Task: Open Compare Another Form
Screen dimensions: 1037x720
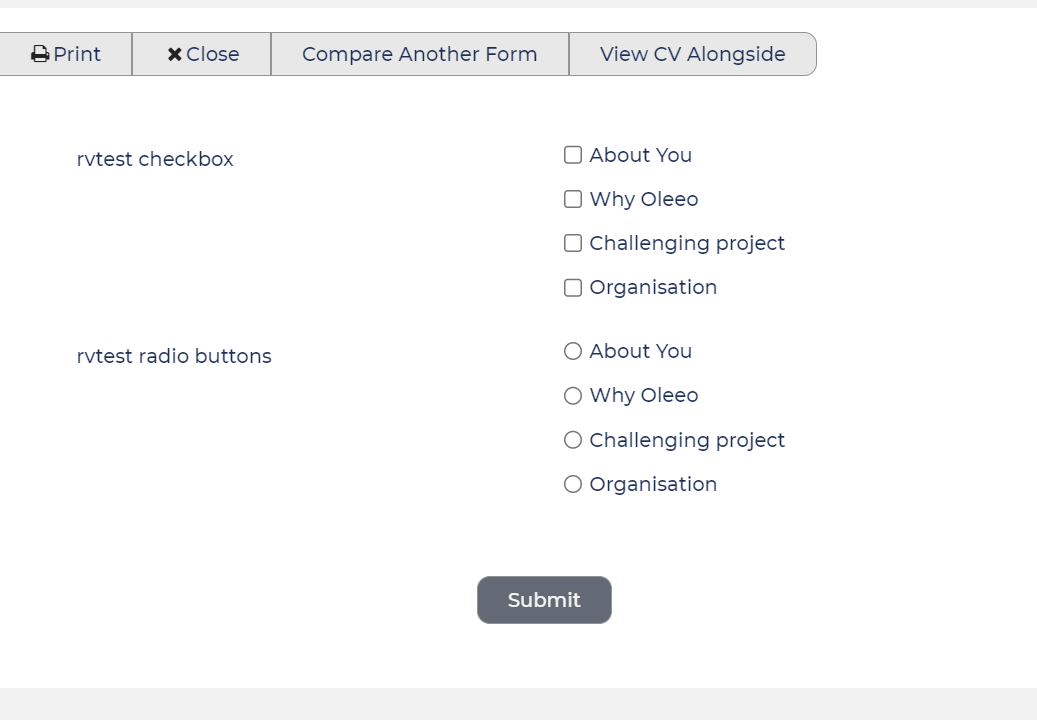Action: pos(420,54)
